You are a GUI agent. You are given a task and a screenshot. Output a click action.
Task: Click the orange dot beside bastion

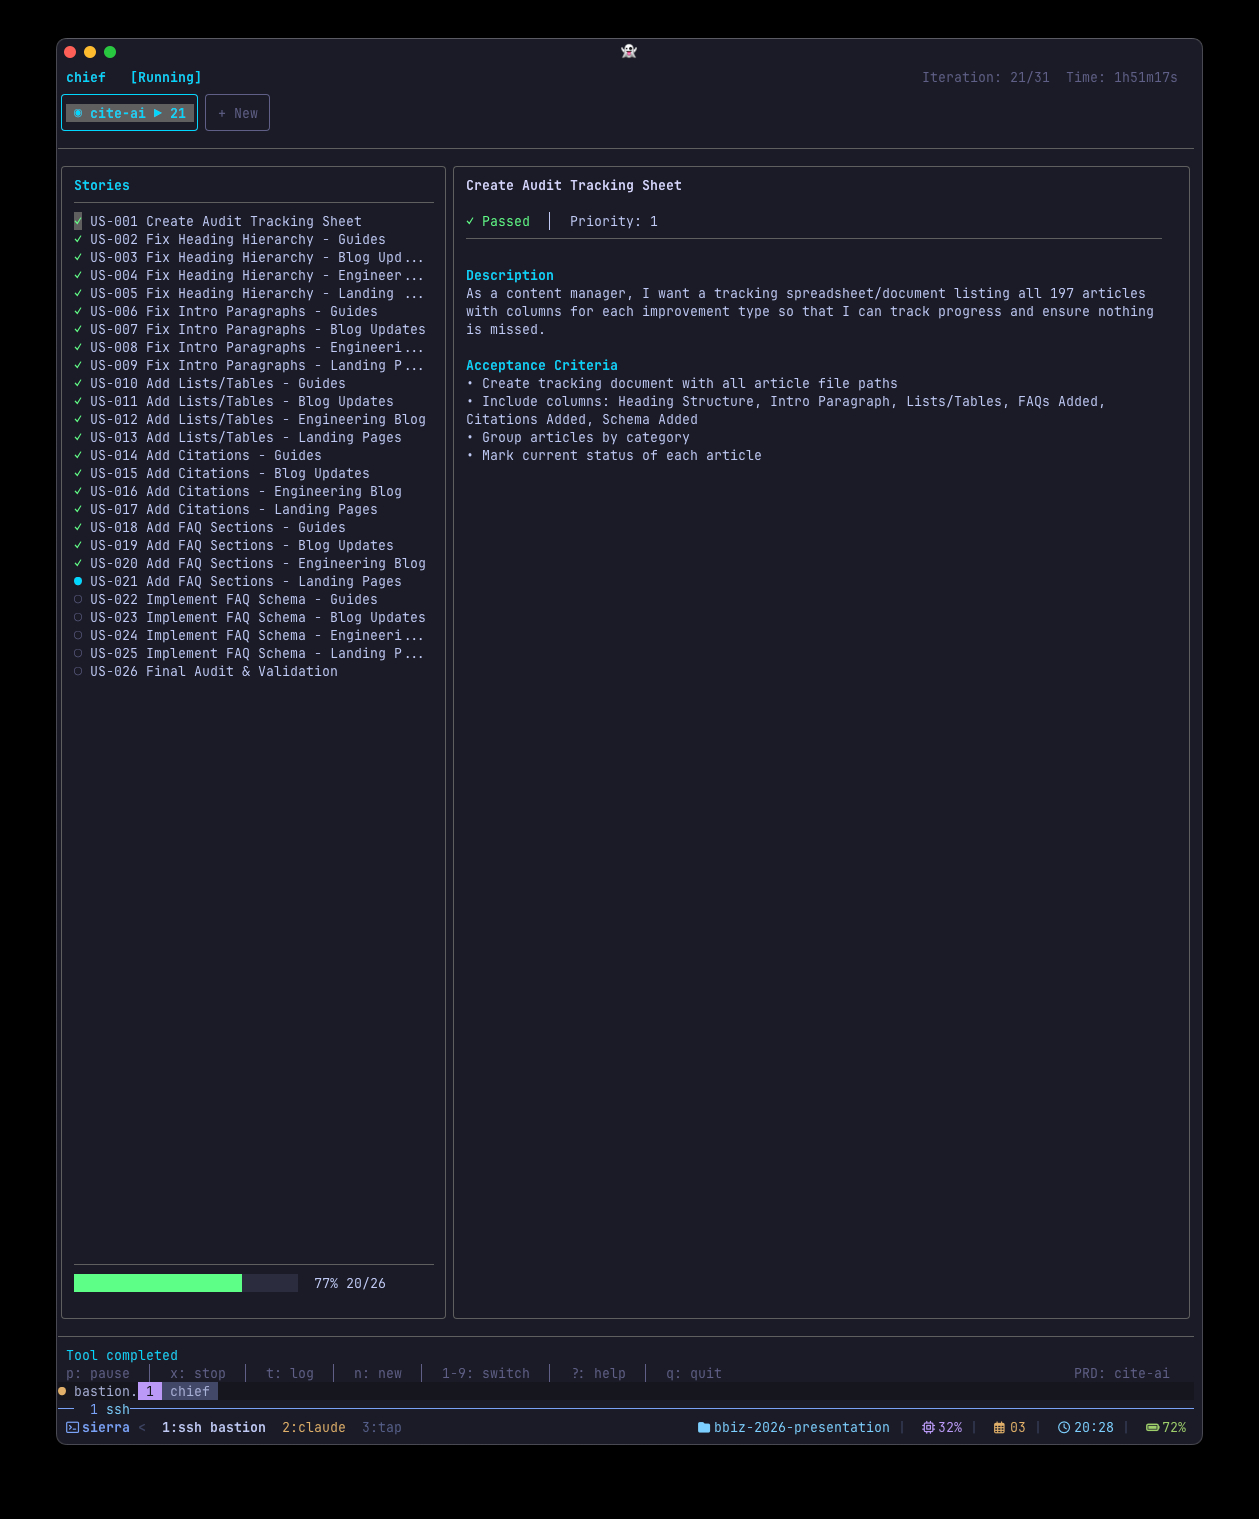tap(62, 1391)
